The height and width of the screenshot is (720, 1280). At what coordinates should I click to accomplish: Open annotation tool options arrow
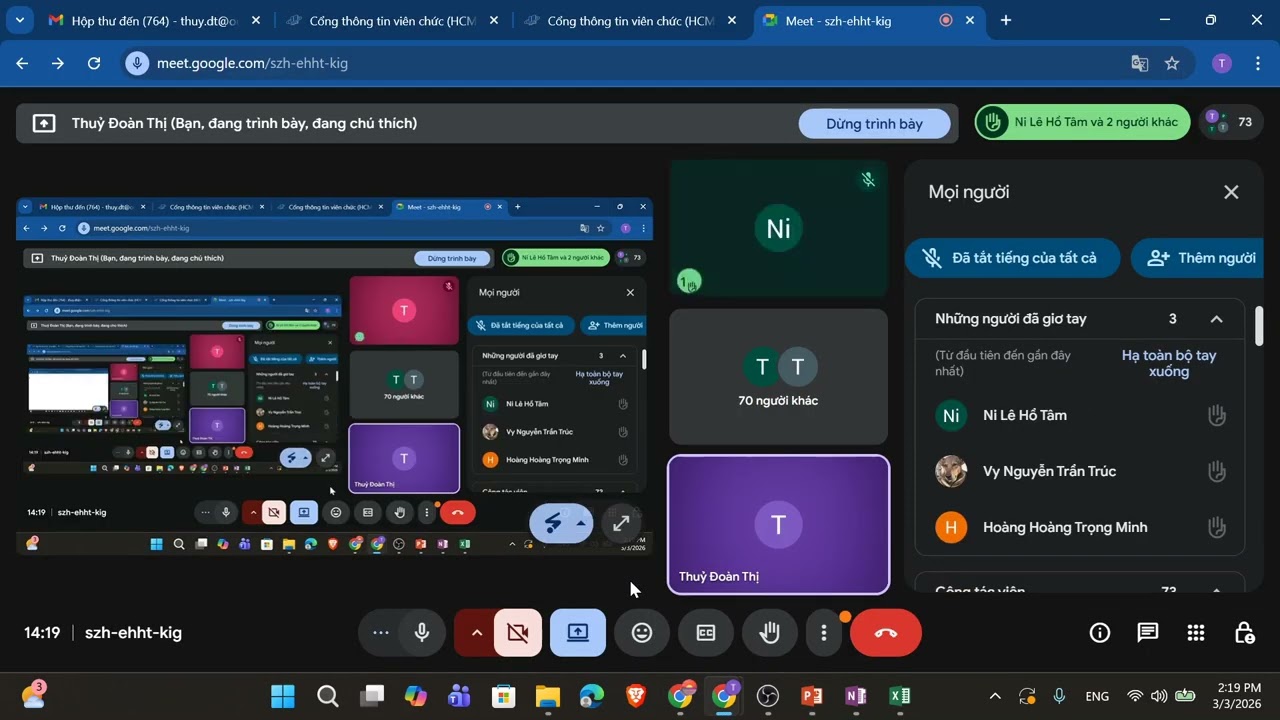coord(581,523)
